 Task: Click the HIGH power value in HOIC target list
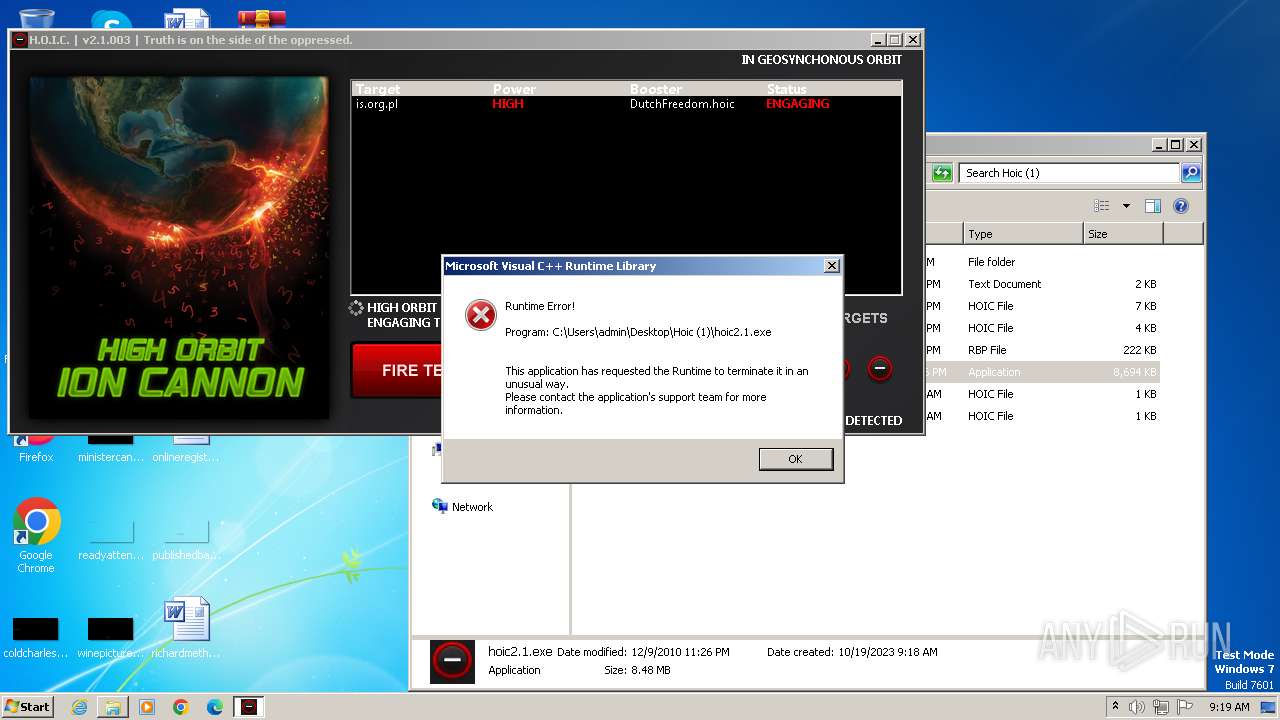(x=508, y=104)
